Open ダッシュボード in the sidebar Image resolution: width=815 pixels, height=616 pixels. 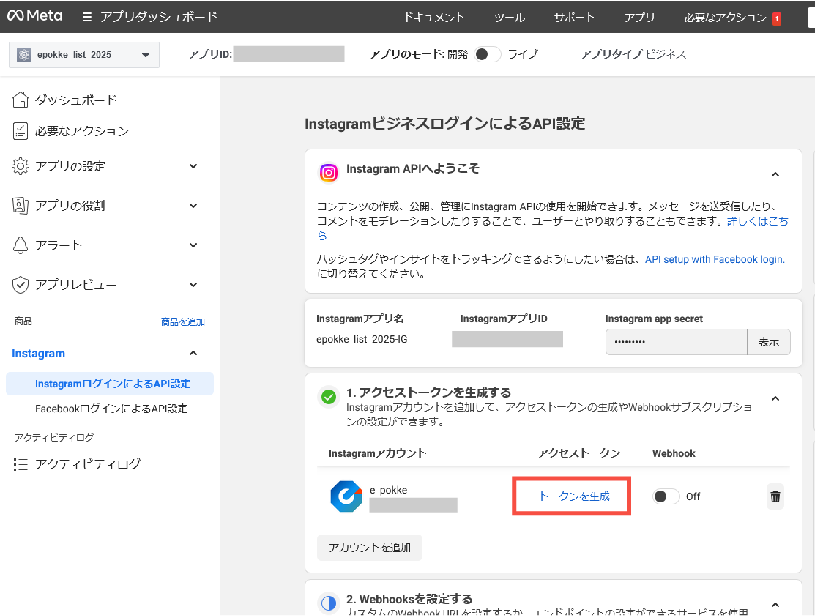pyautogui.click(x=76, y=100)
